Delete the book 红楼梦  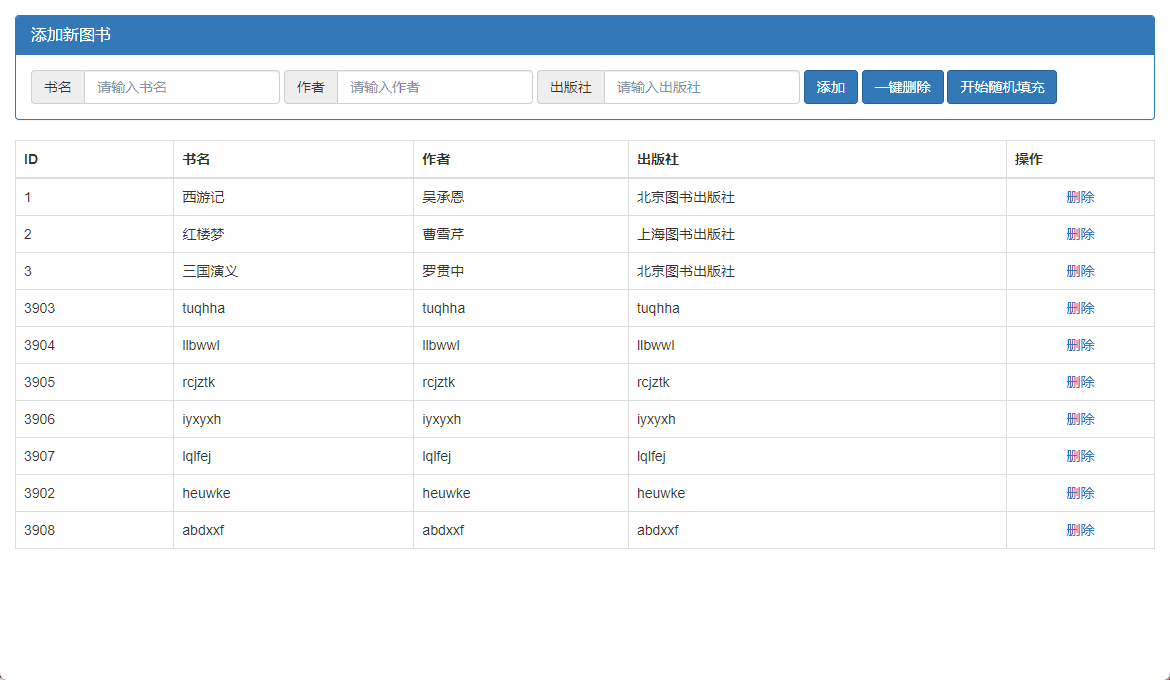(x=1080, y=234)
